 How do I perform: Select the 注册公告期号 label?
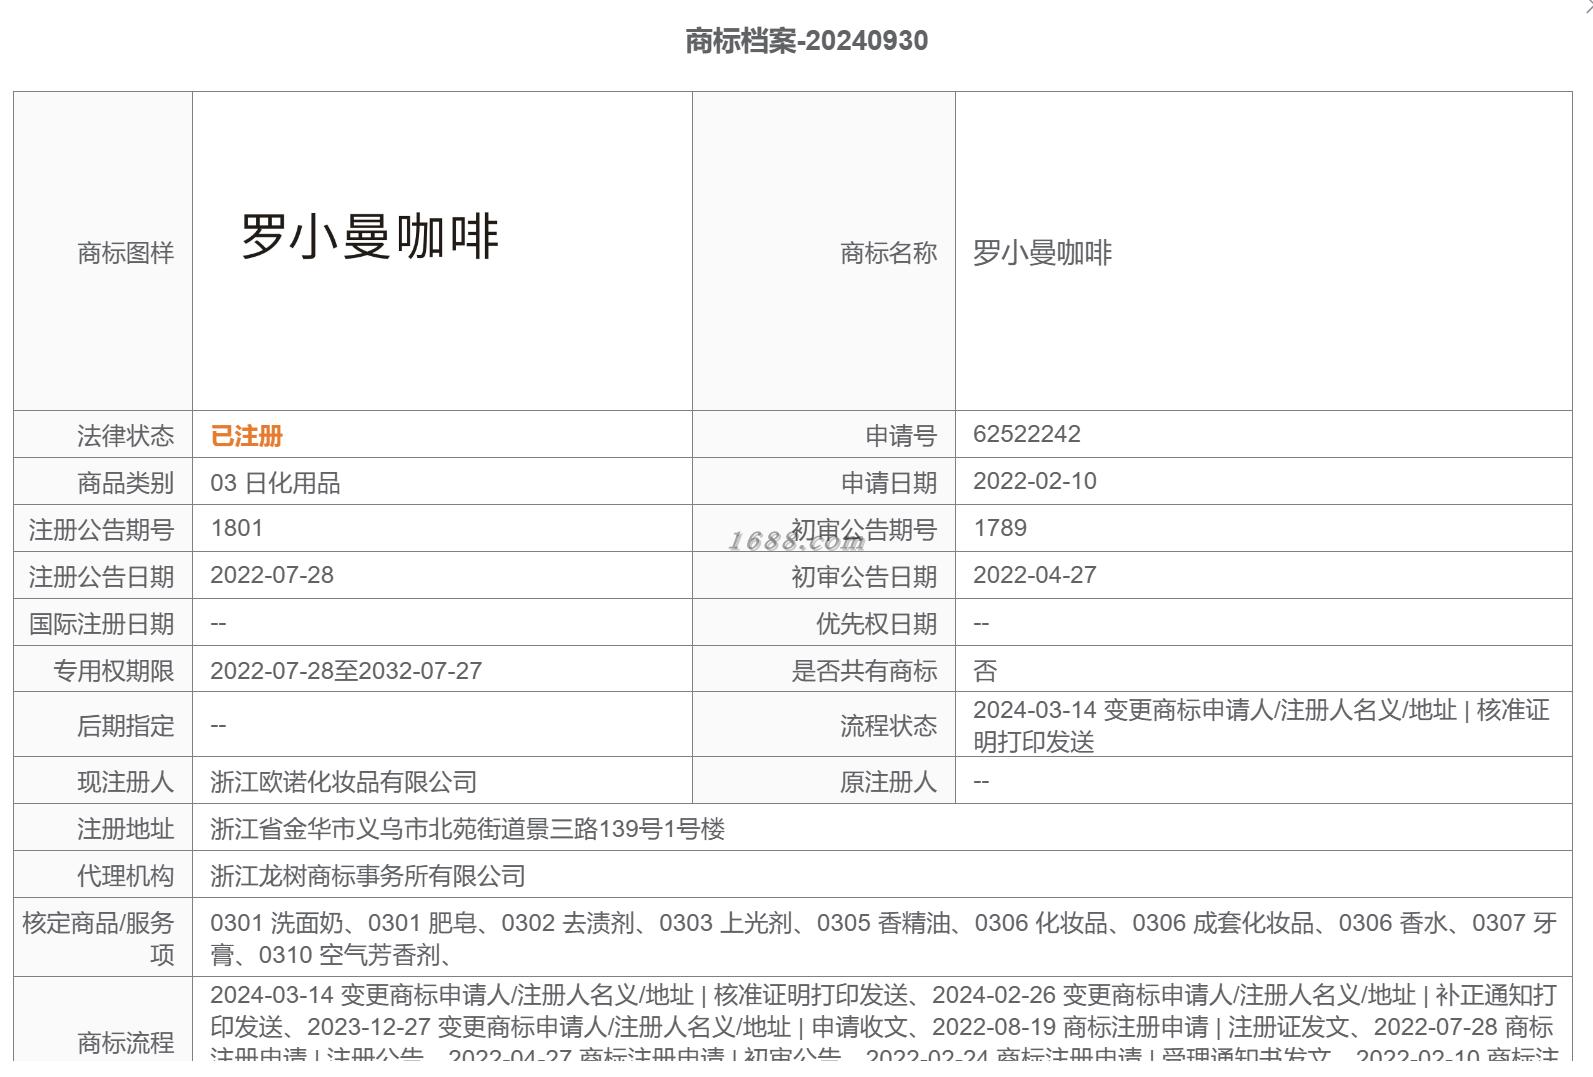pyautogui.click(x=101, y=530)
